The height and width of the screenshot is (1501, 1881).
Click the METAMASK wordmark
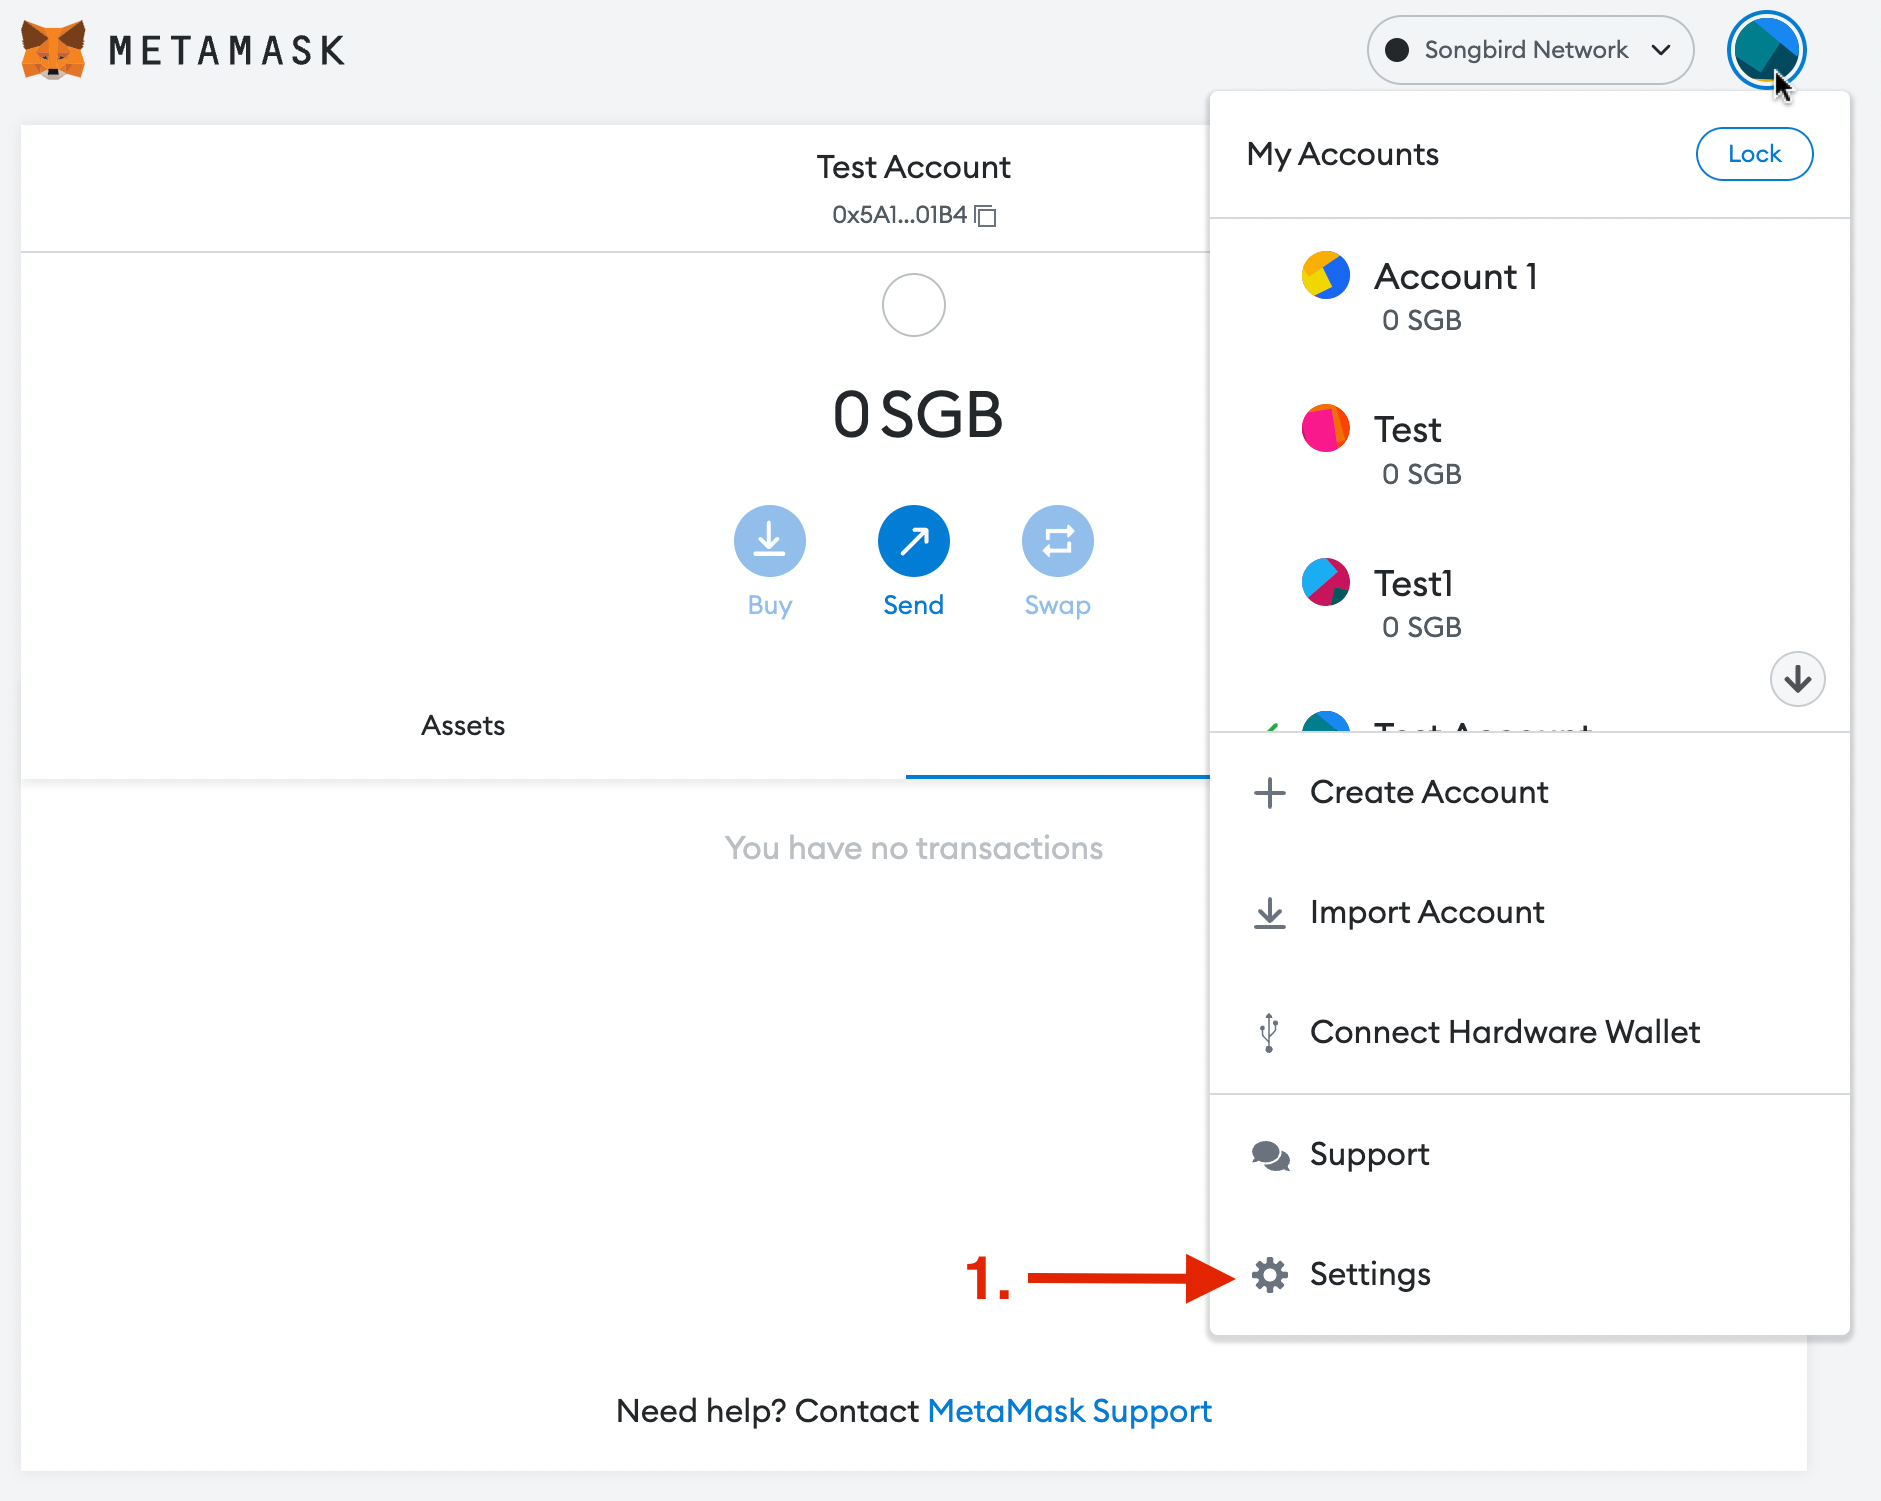(227, 51)
